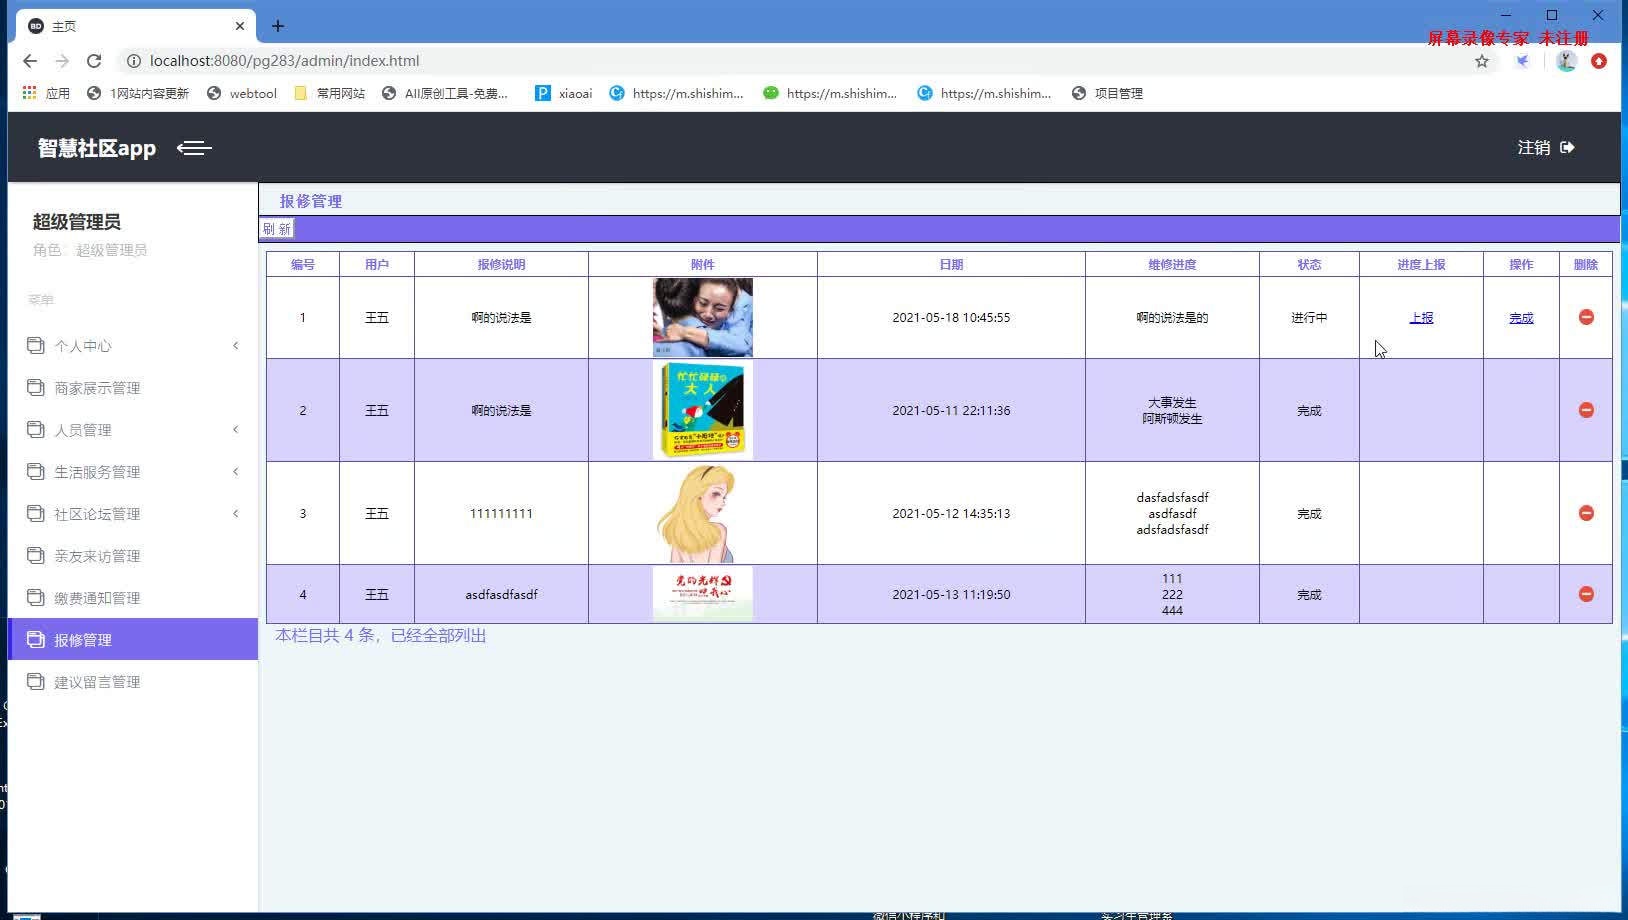Open the webtool bookmark
The width and height of the screenshot is (1628, 920).
point(242,93)
